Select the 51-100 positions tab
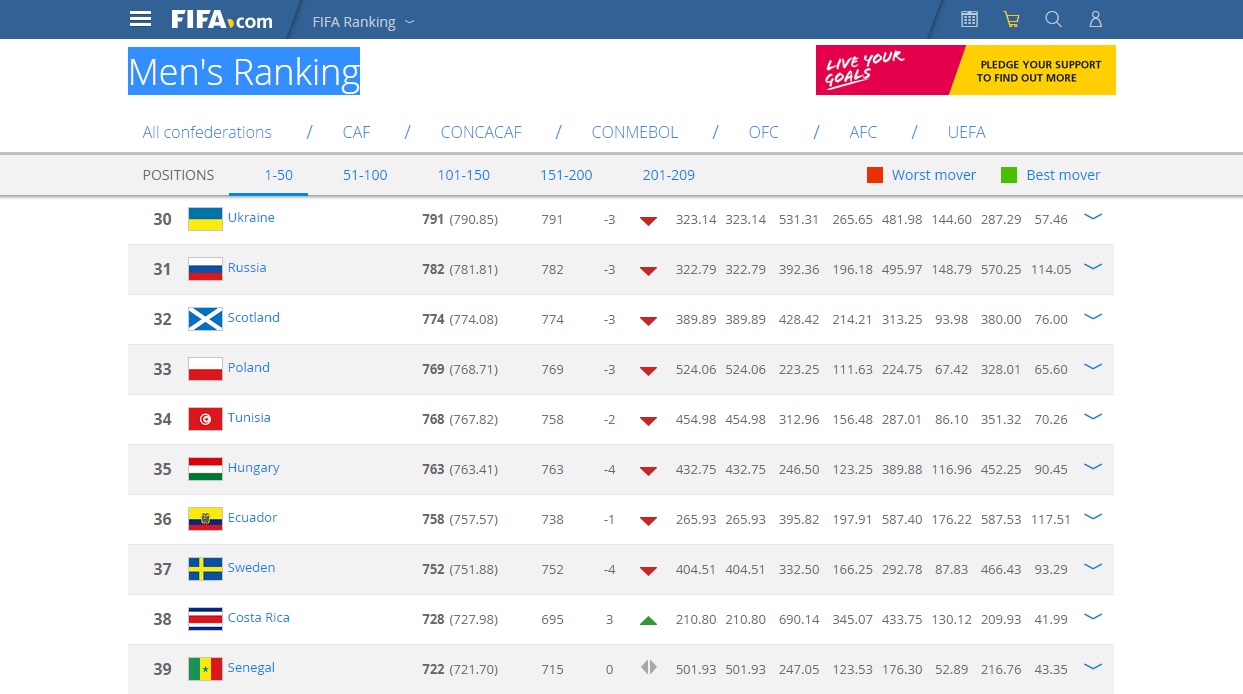 (365, 175)
